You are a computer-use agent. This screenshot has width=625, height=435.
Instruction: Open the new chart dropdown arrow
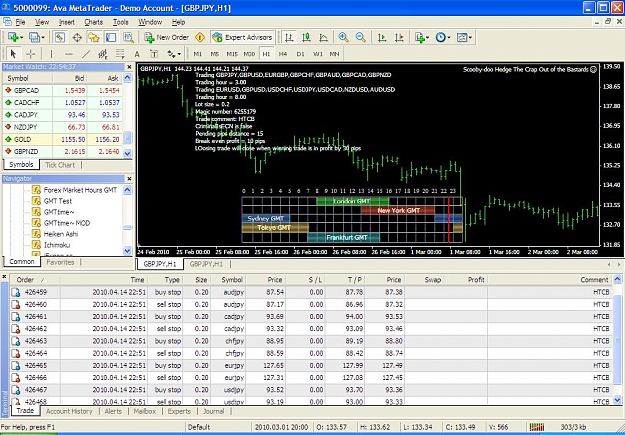coord(21,37)
